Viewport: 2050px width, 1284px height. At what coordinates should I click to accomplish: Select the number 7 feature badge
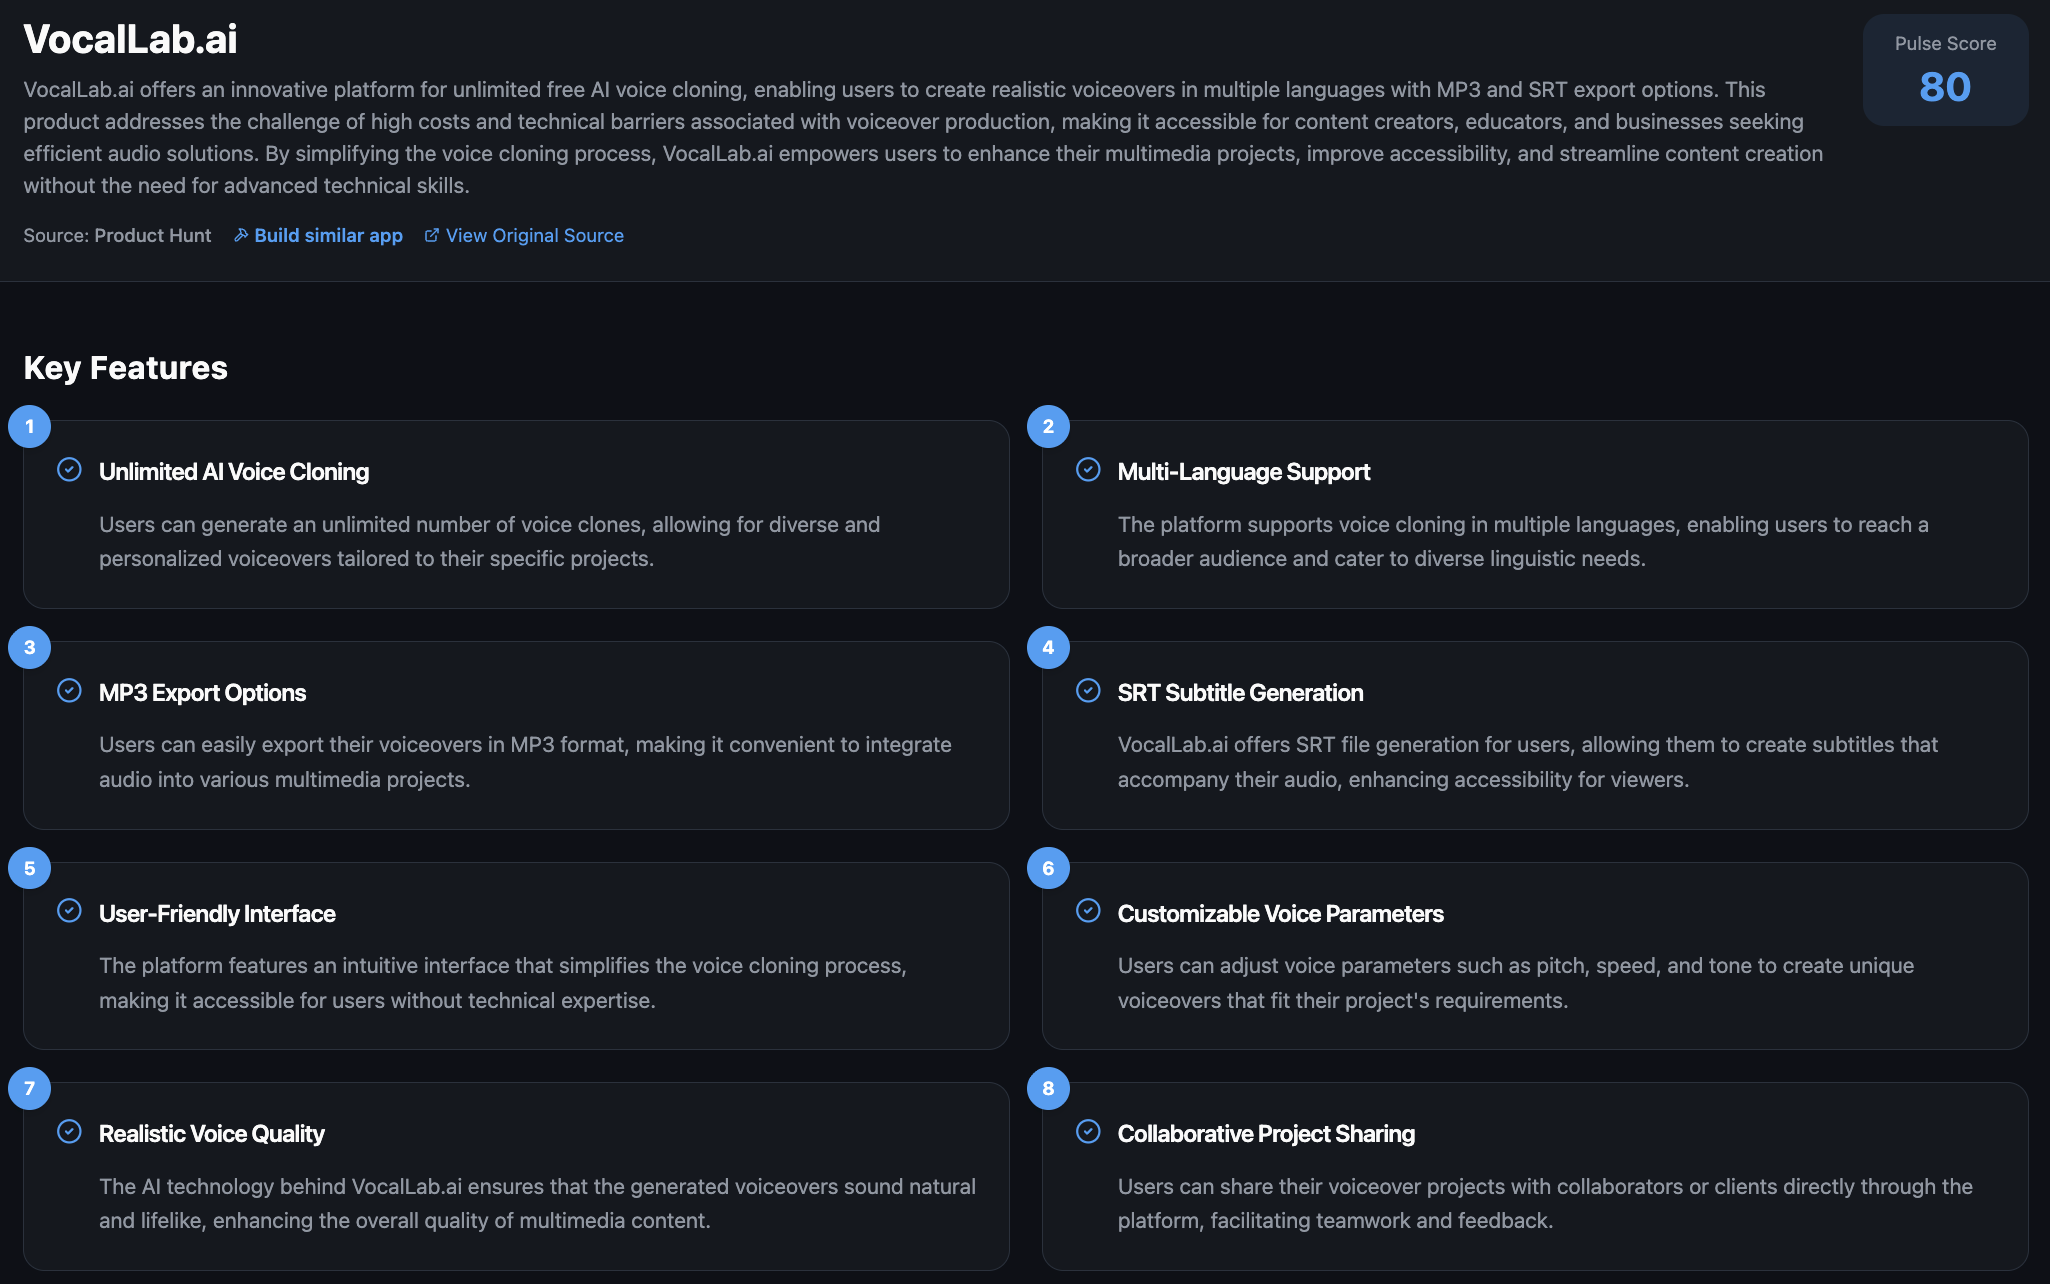pyautogui.click(x=30, y=1089)
